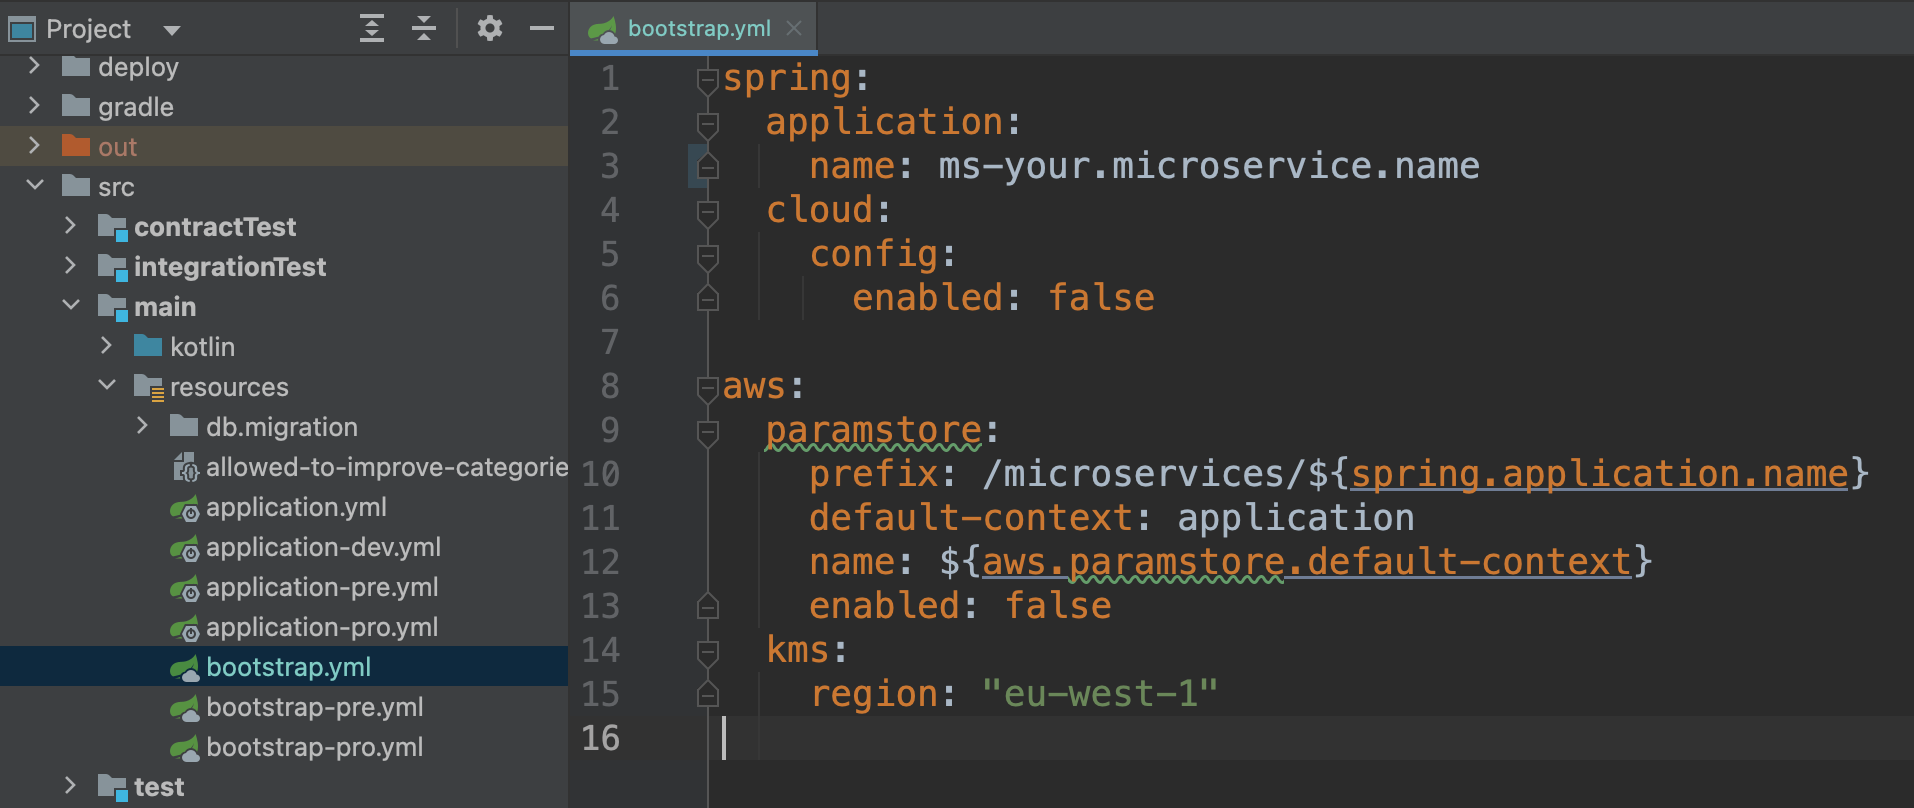Screen dimensions: 1914x808
Task: Click Spring icon of application-pro.yml
Action: (x=185, y=628)
